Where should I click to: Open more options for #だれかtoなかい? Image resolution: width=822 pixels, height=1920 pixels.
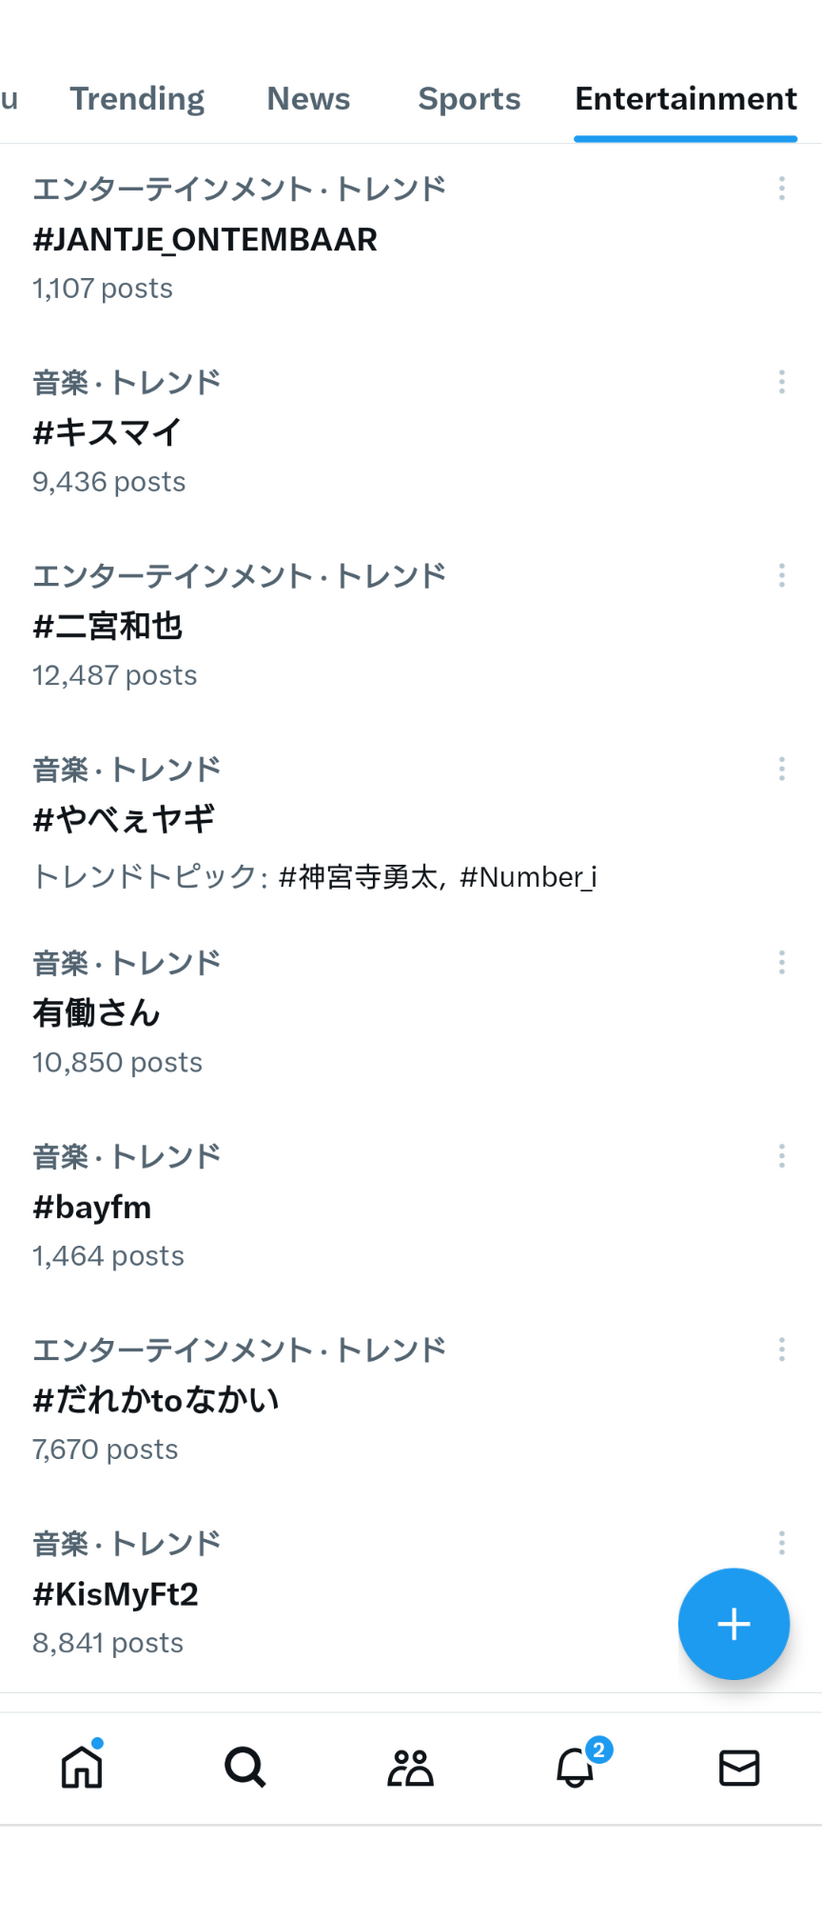click(x=782, y=1350)
